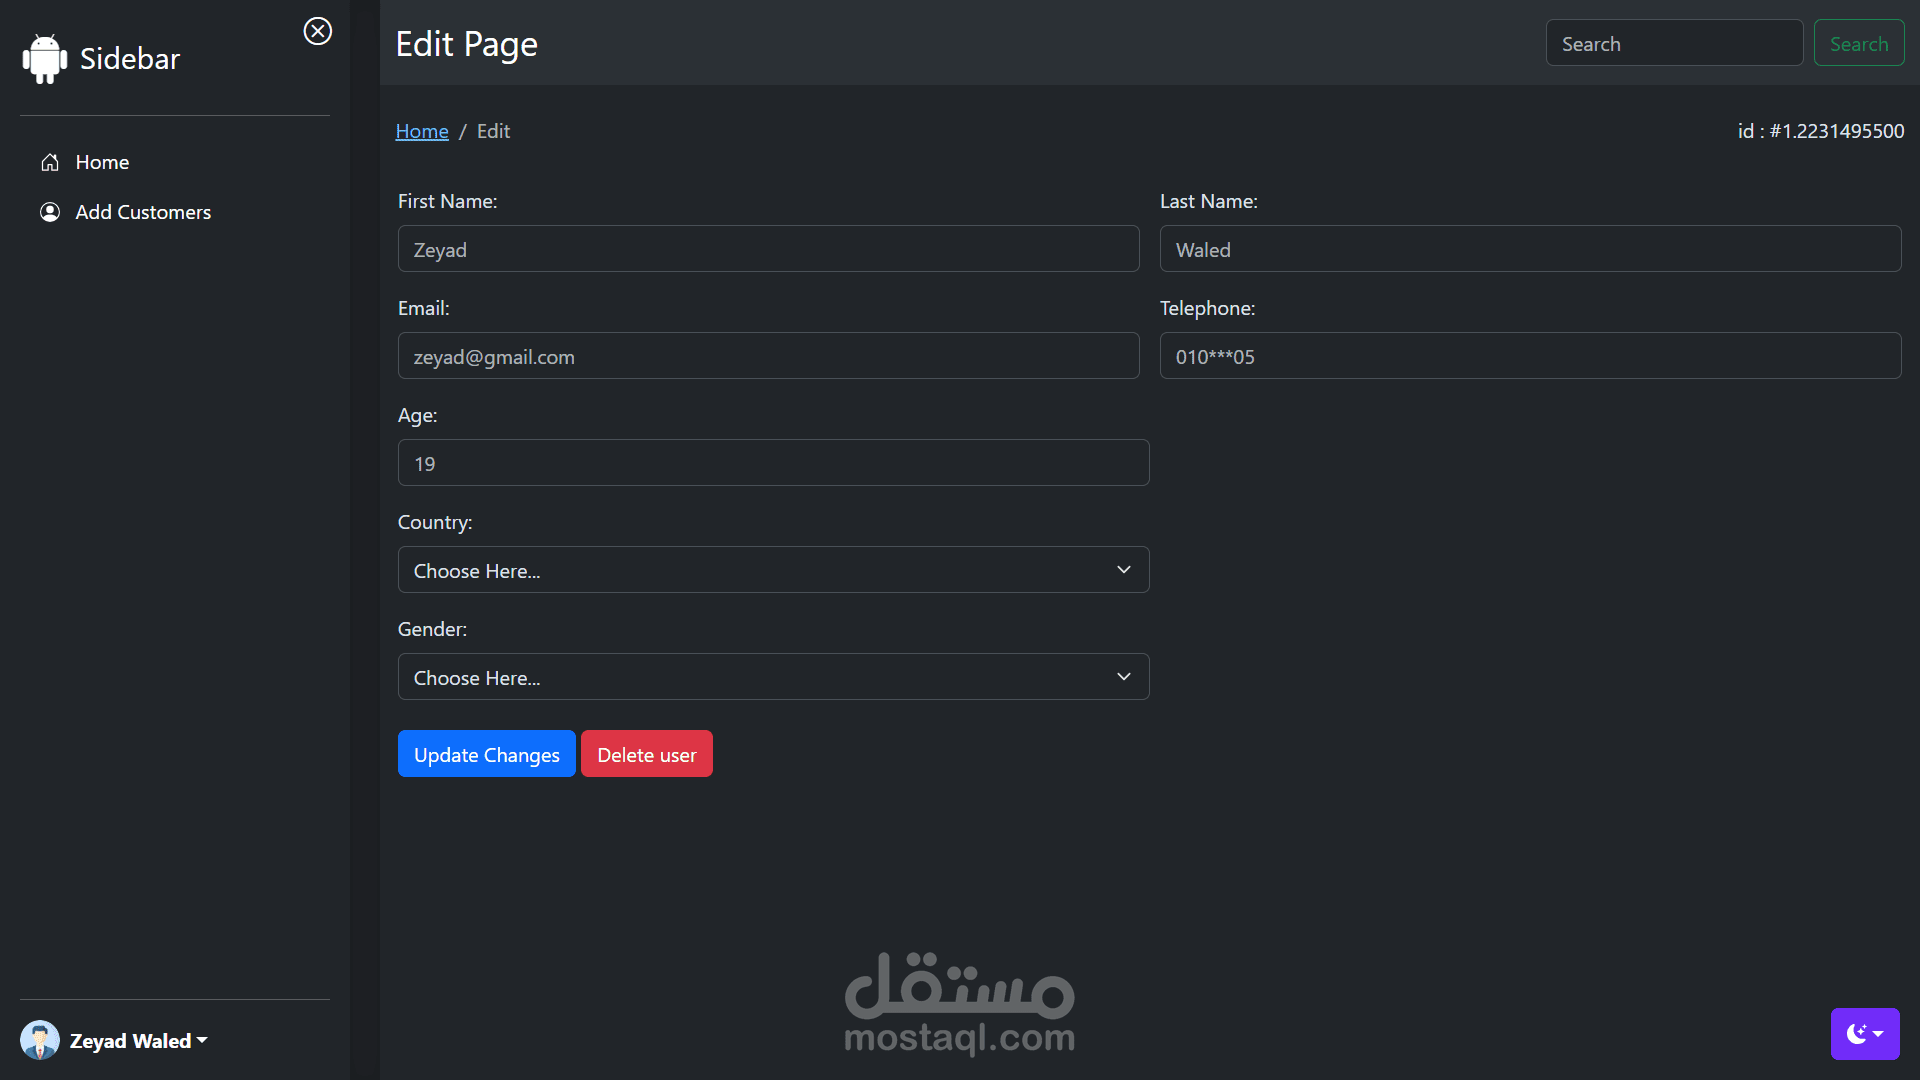Open the Gender dropdown

click(773, 677)
